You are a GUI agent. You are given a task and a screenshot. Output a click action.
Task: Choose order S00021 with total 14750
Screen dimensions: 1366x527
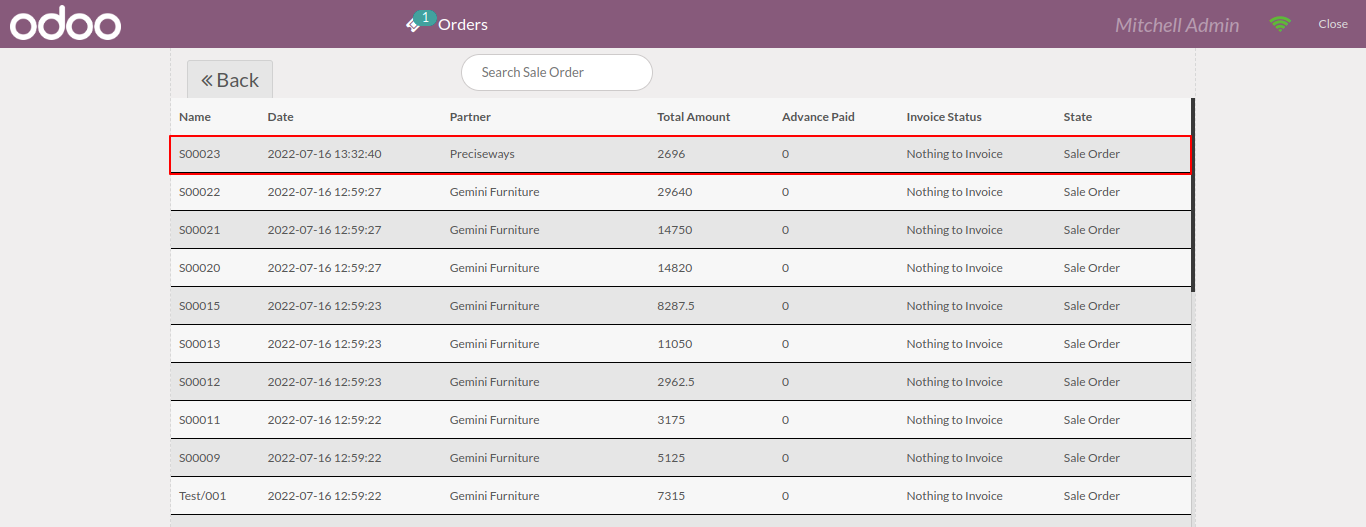(680, 230)
